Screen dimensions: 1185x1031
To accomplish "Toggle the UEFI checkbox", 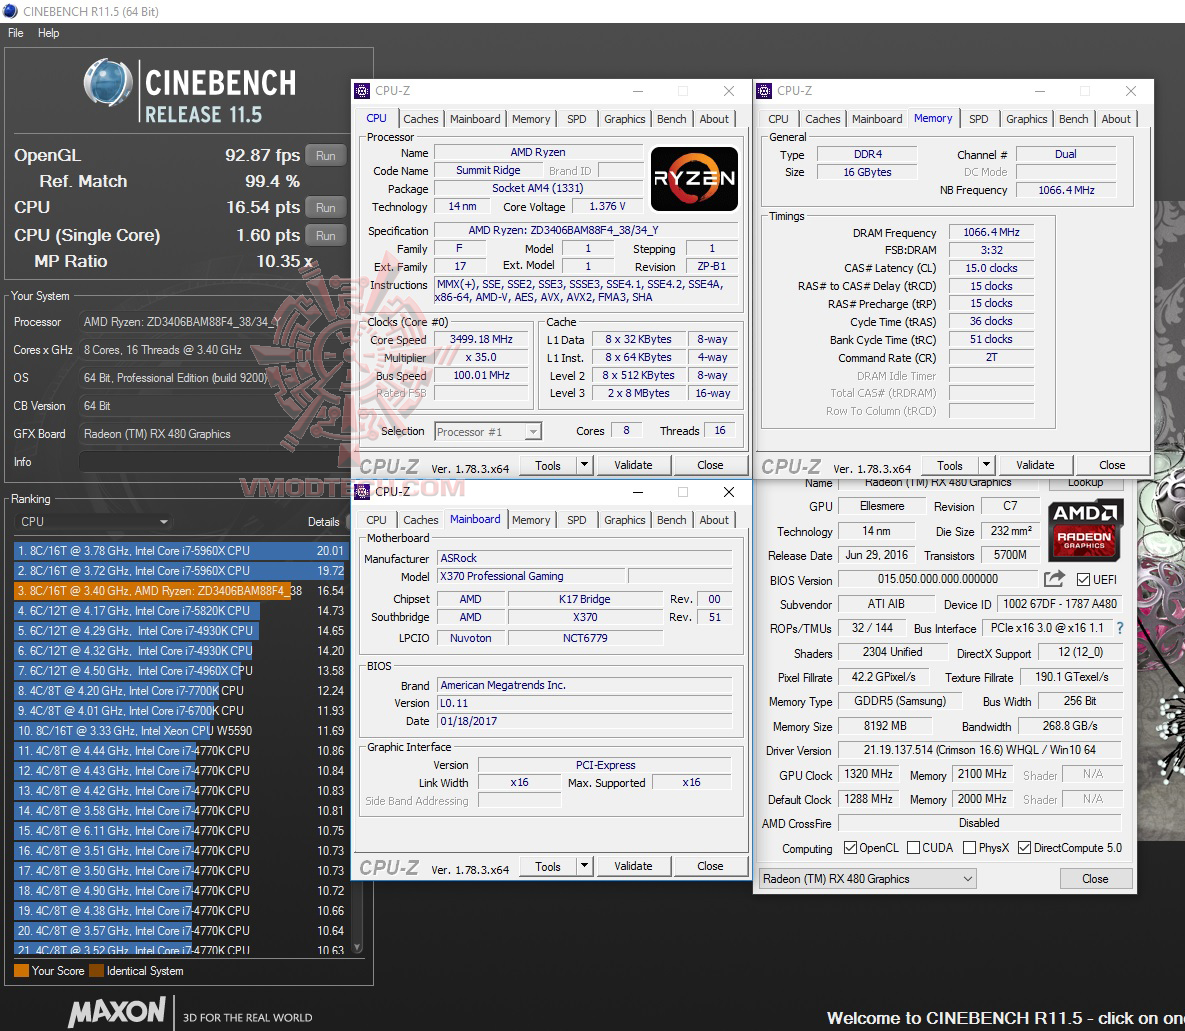I will tap(1082, 580).
